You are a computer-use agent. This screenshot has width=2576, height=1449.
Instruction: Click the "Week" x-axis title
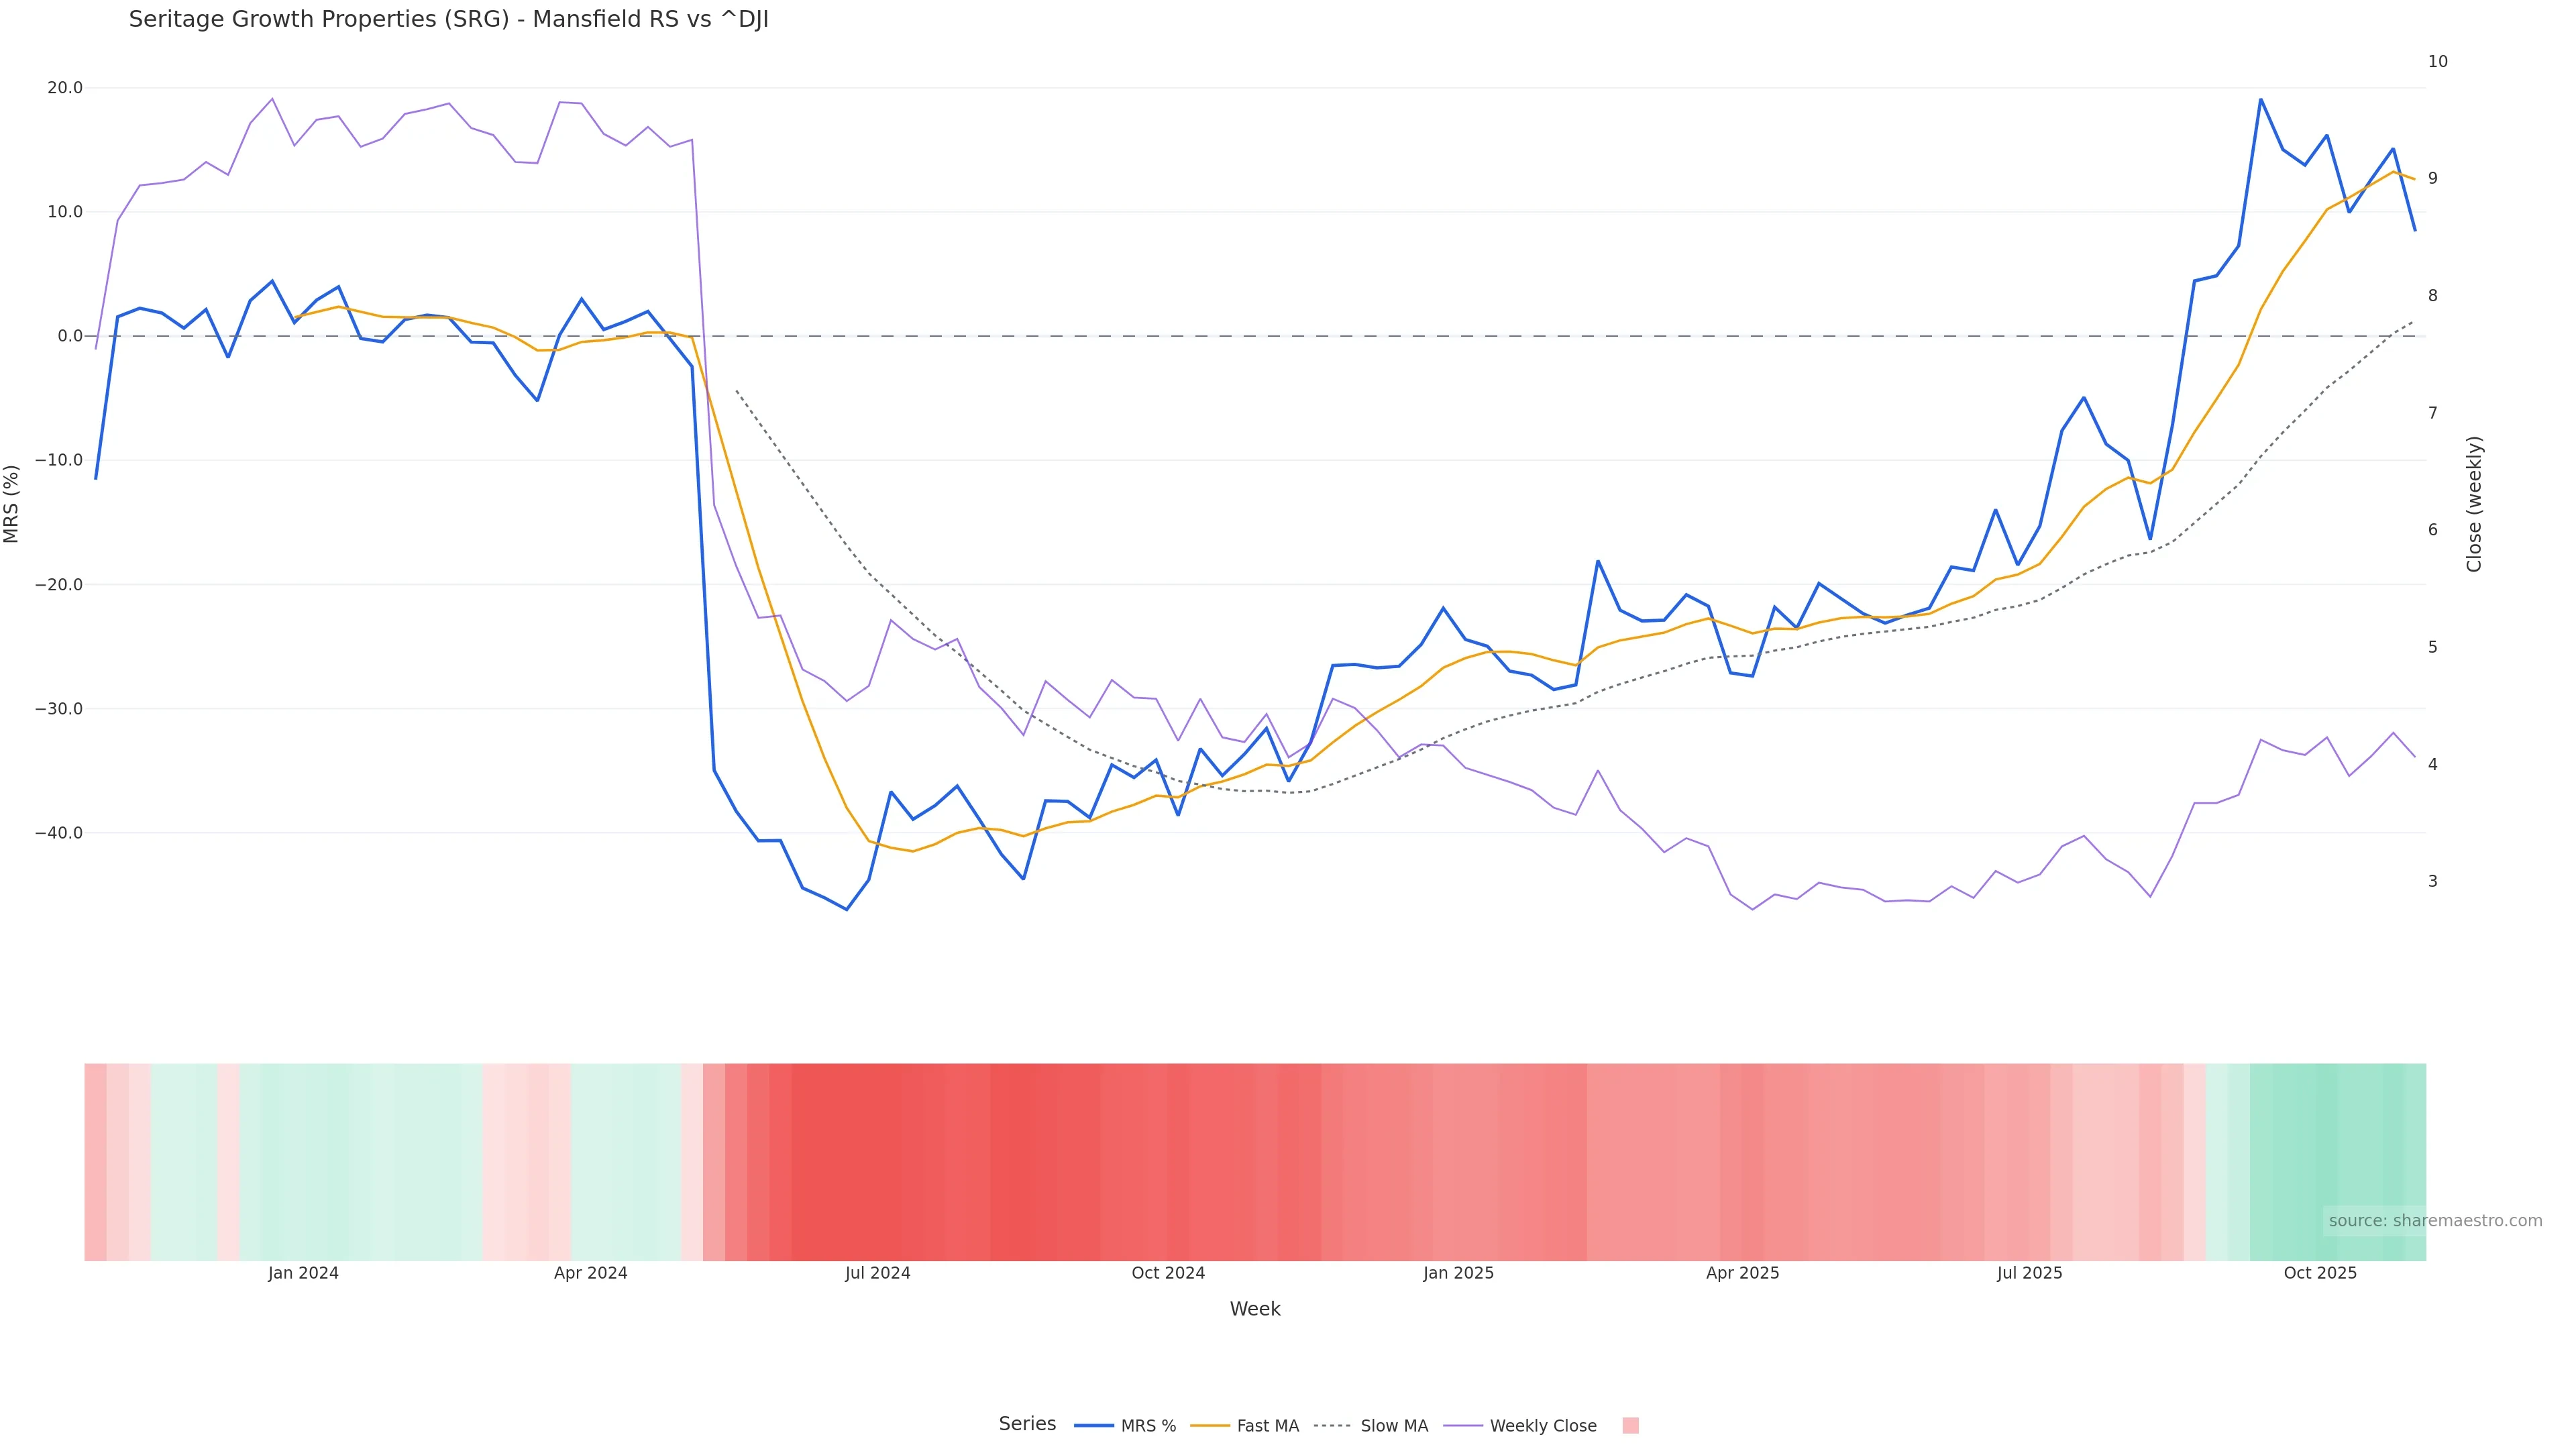pyautogui.click(x=1255, y=1309)
